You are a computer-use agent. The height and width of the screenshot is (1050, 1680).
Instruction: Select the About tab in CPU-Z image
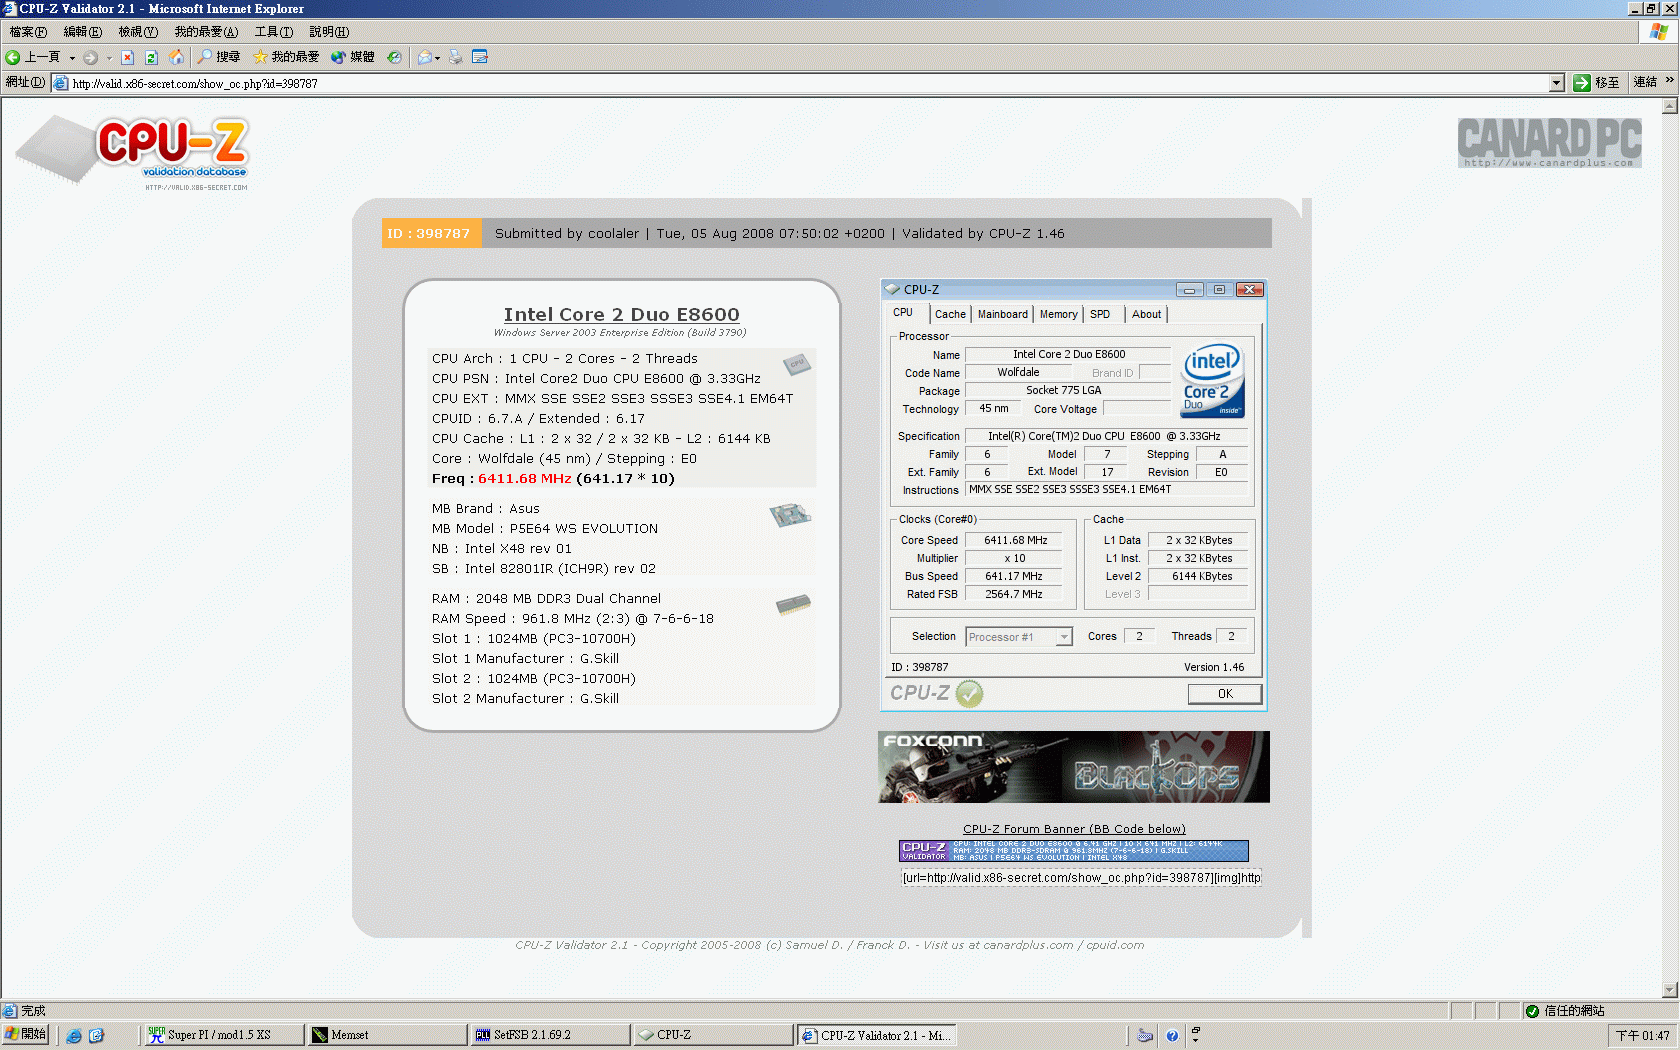click(1146, 314)
